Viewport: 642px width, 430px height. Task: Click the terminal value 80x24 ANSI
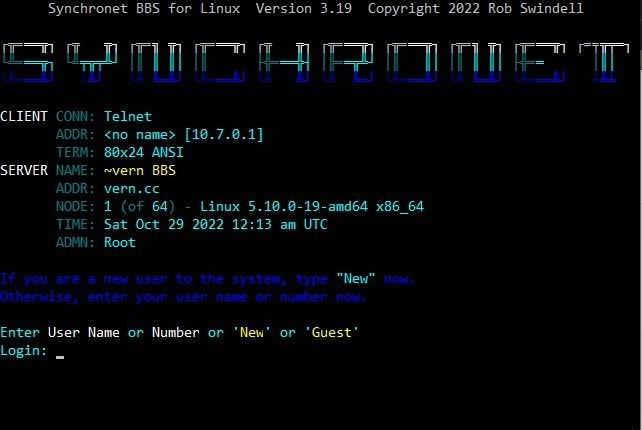click(x=144, y=153)
